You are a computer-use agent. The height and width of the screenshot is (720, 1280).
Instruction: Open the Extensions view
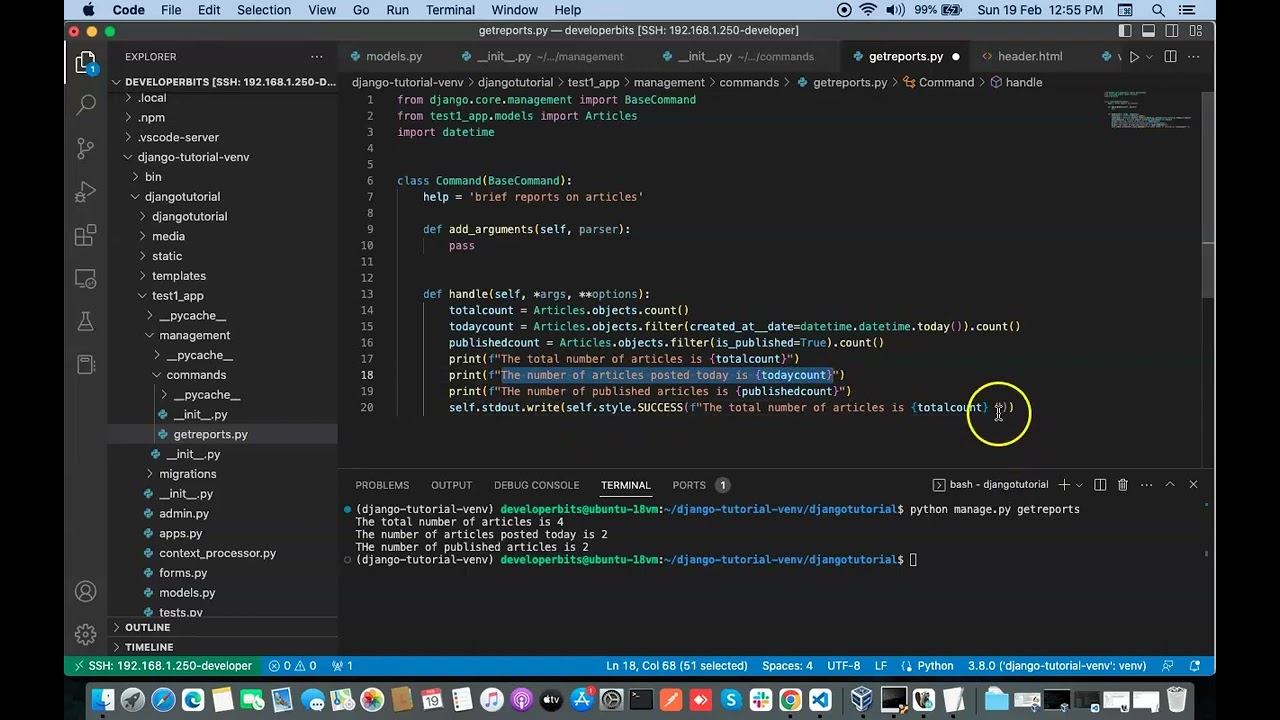86,235
